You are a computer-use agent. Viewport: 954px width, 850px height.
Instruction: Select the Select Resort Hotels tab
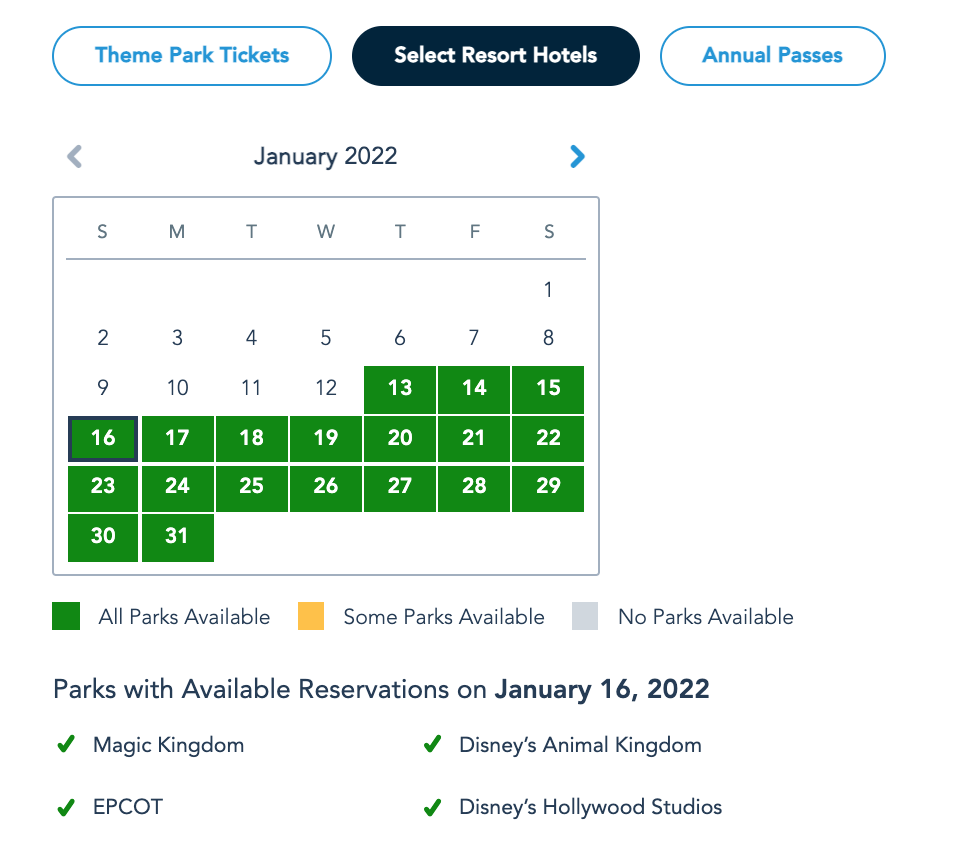click(x=496, y=56)
